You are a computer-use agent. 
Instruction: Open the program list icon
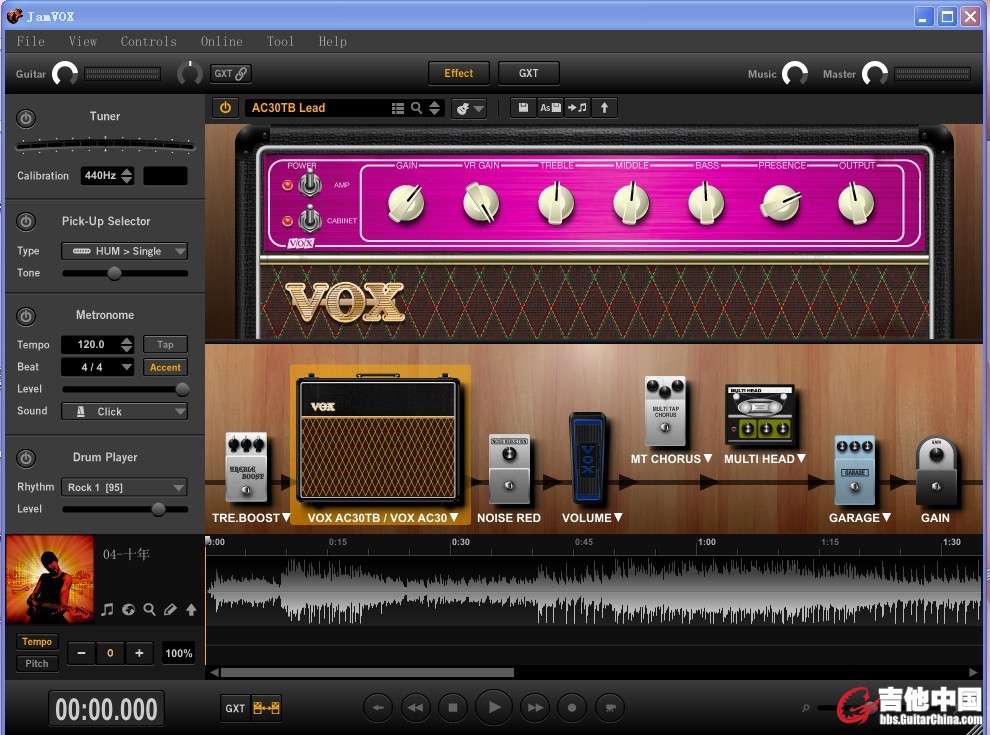pos(398,109)
